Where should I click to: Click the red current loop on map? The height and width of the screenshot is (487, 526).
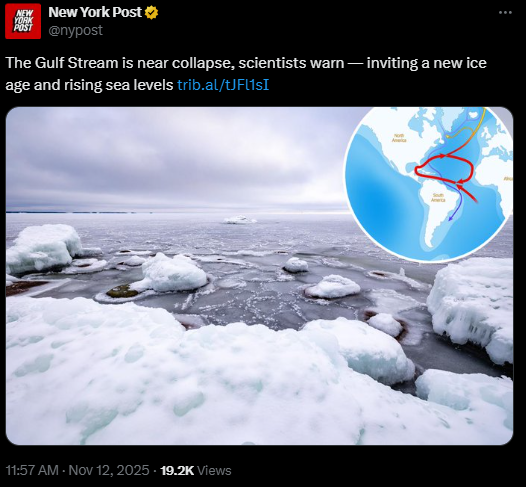click(444, 169)
